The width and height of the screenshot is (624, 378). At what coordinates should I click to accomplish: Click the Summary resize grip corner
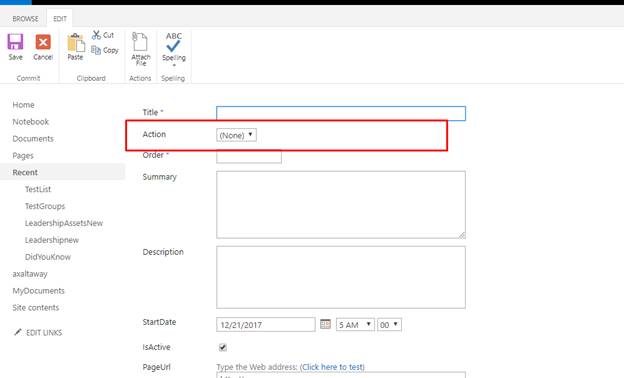click(x=462, y=235)
